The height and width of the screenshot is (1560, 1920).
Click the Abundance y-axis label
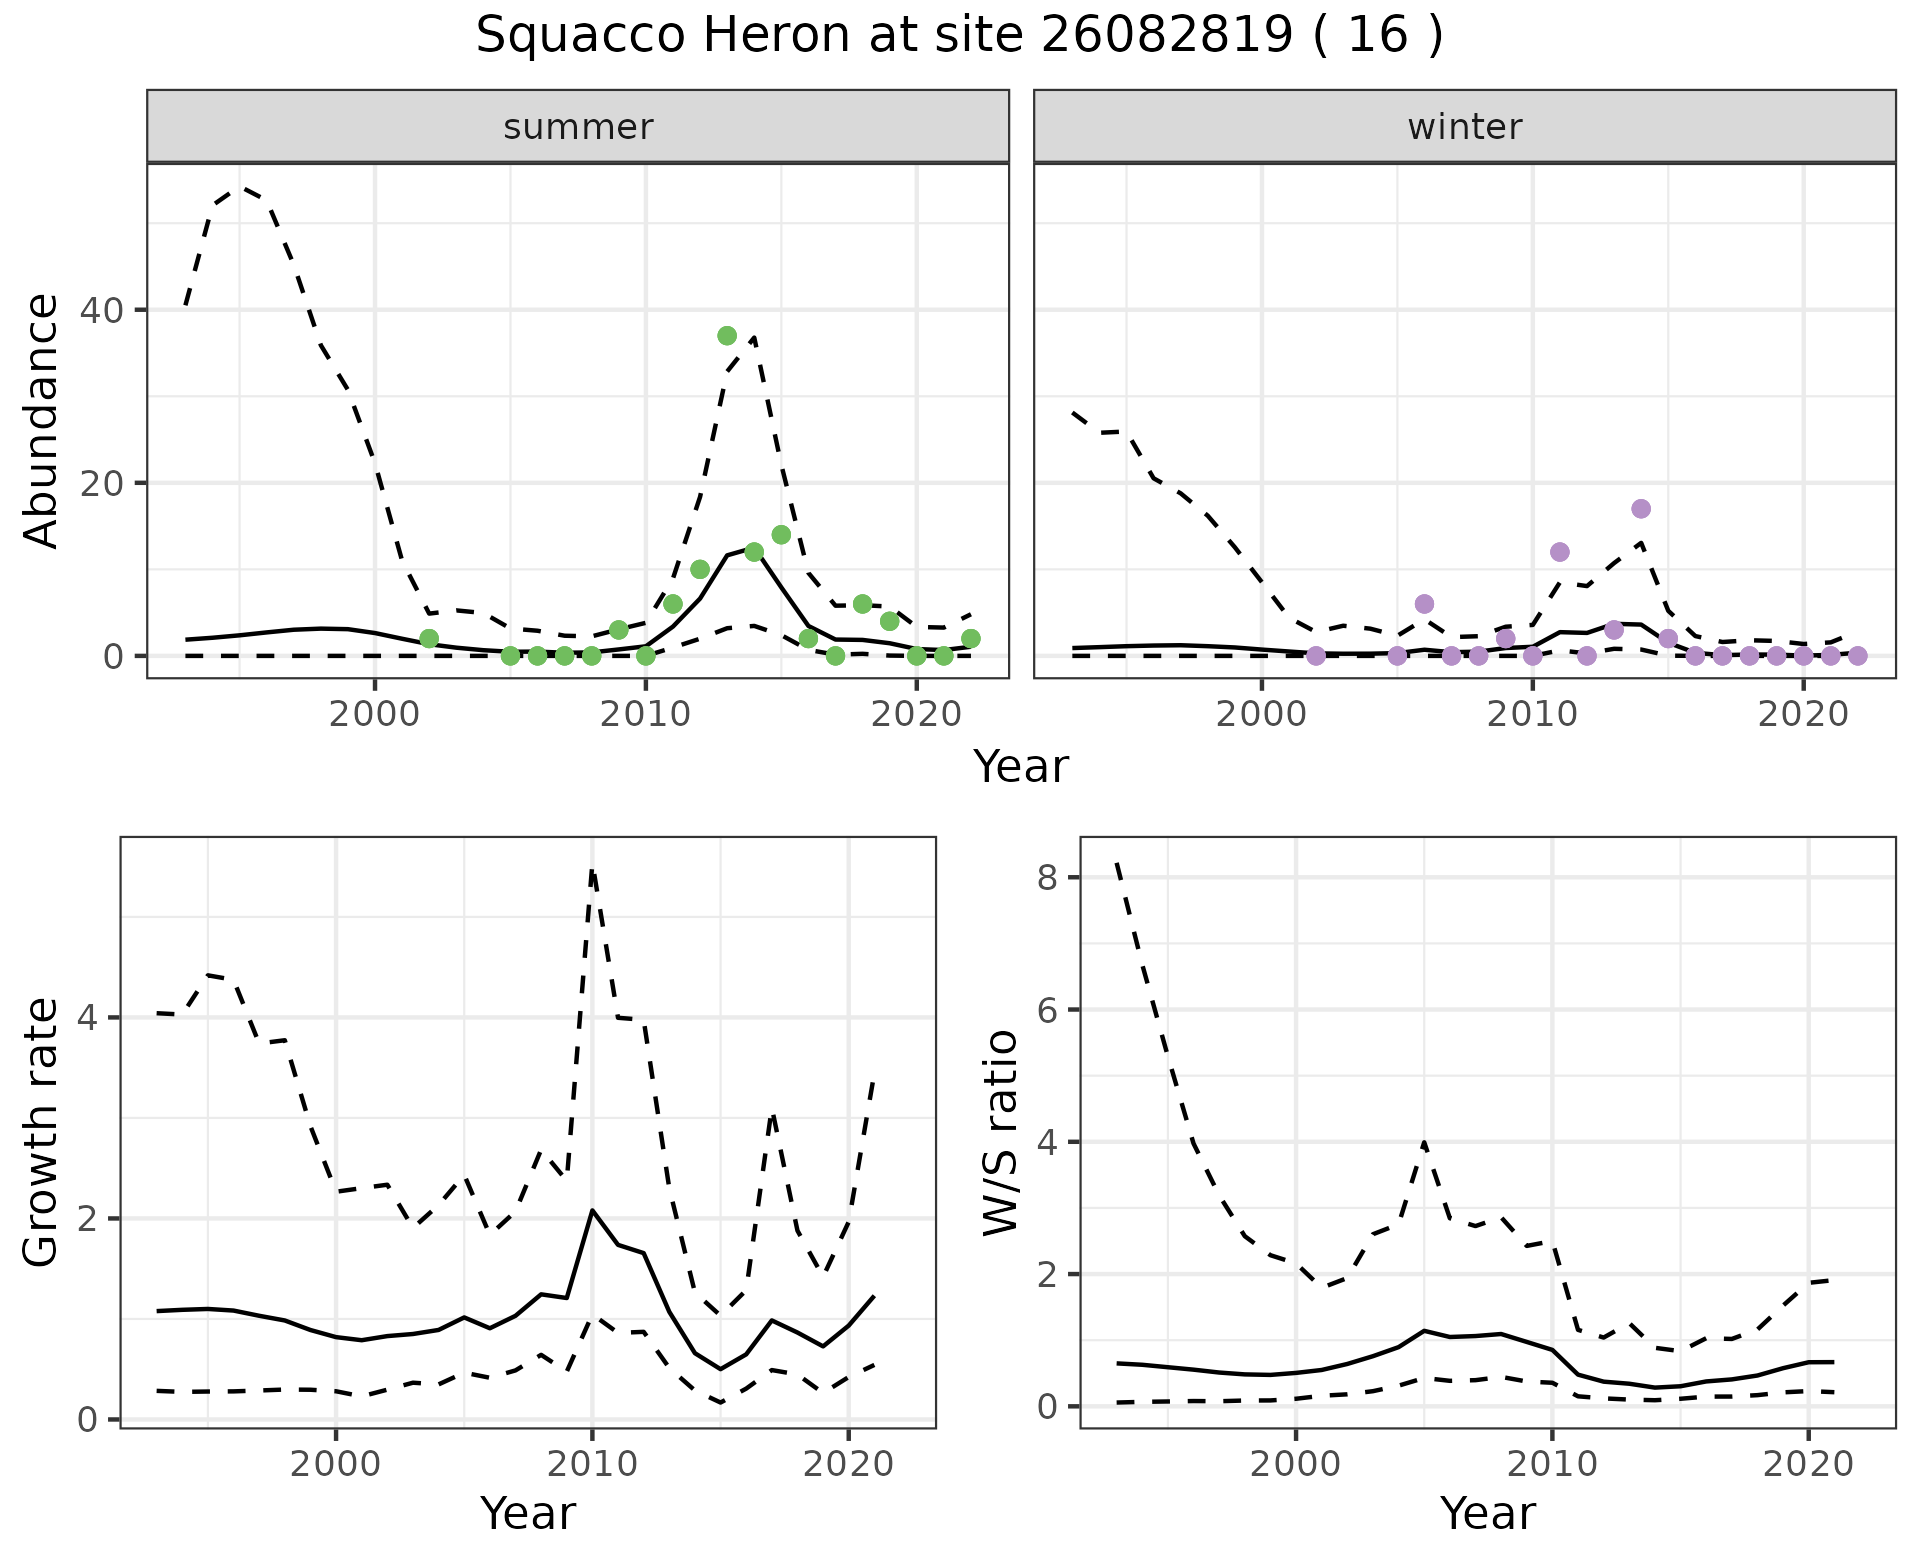coord(41,421)
